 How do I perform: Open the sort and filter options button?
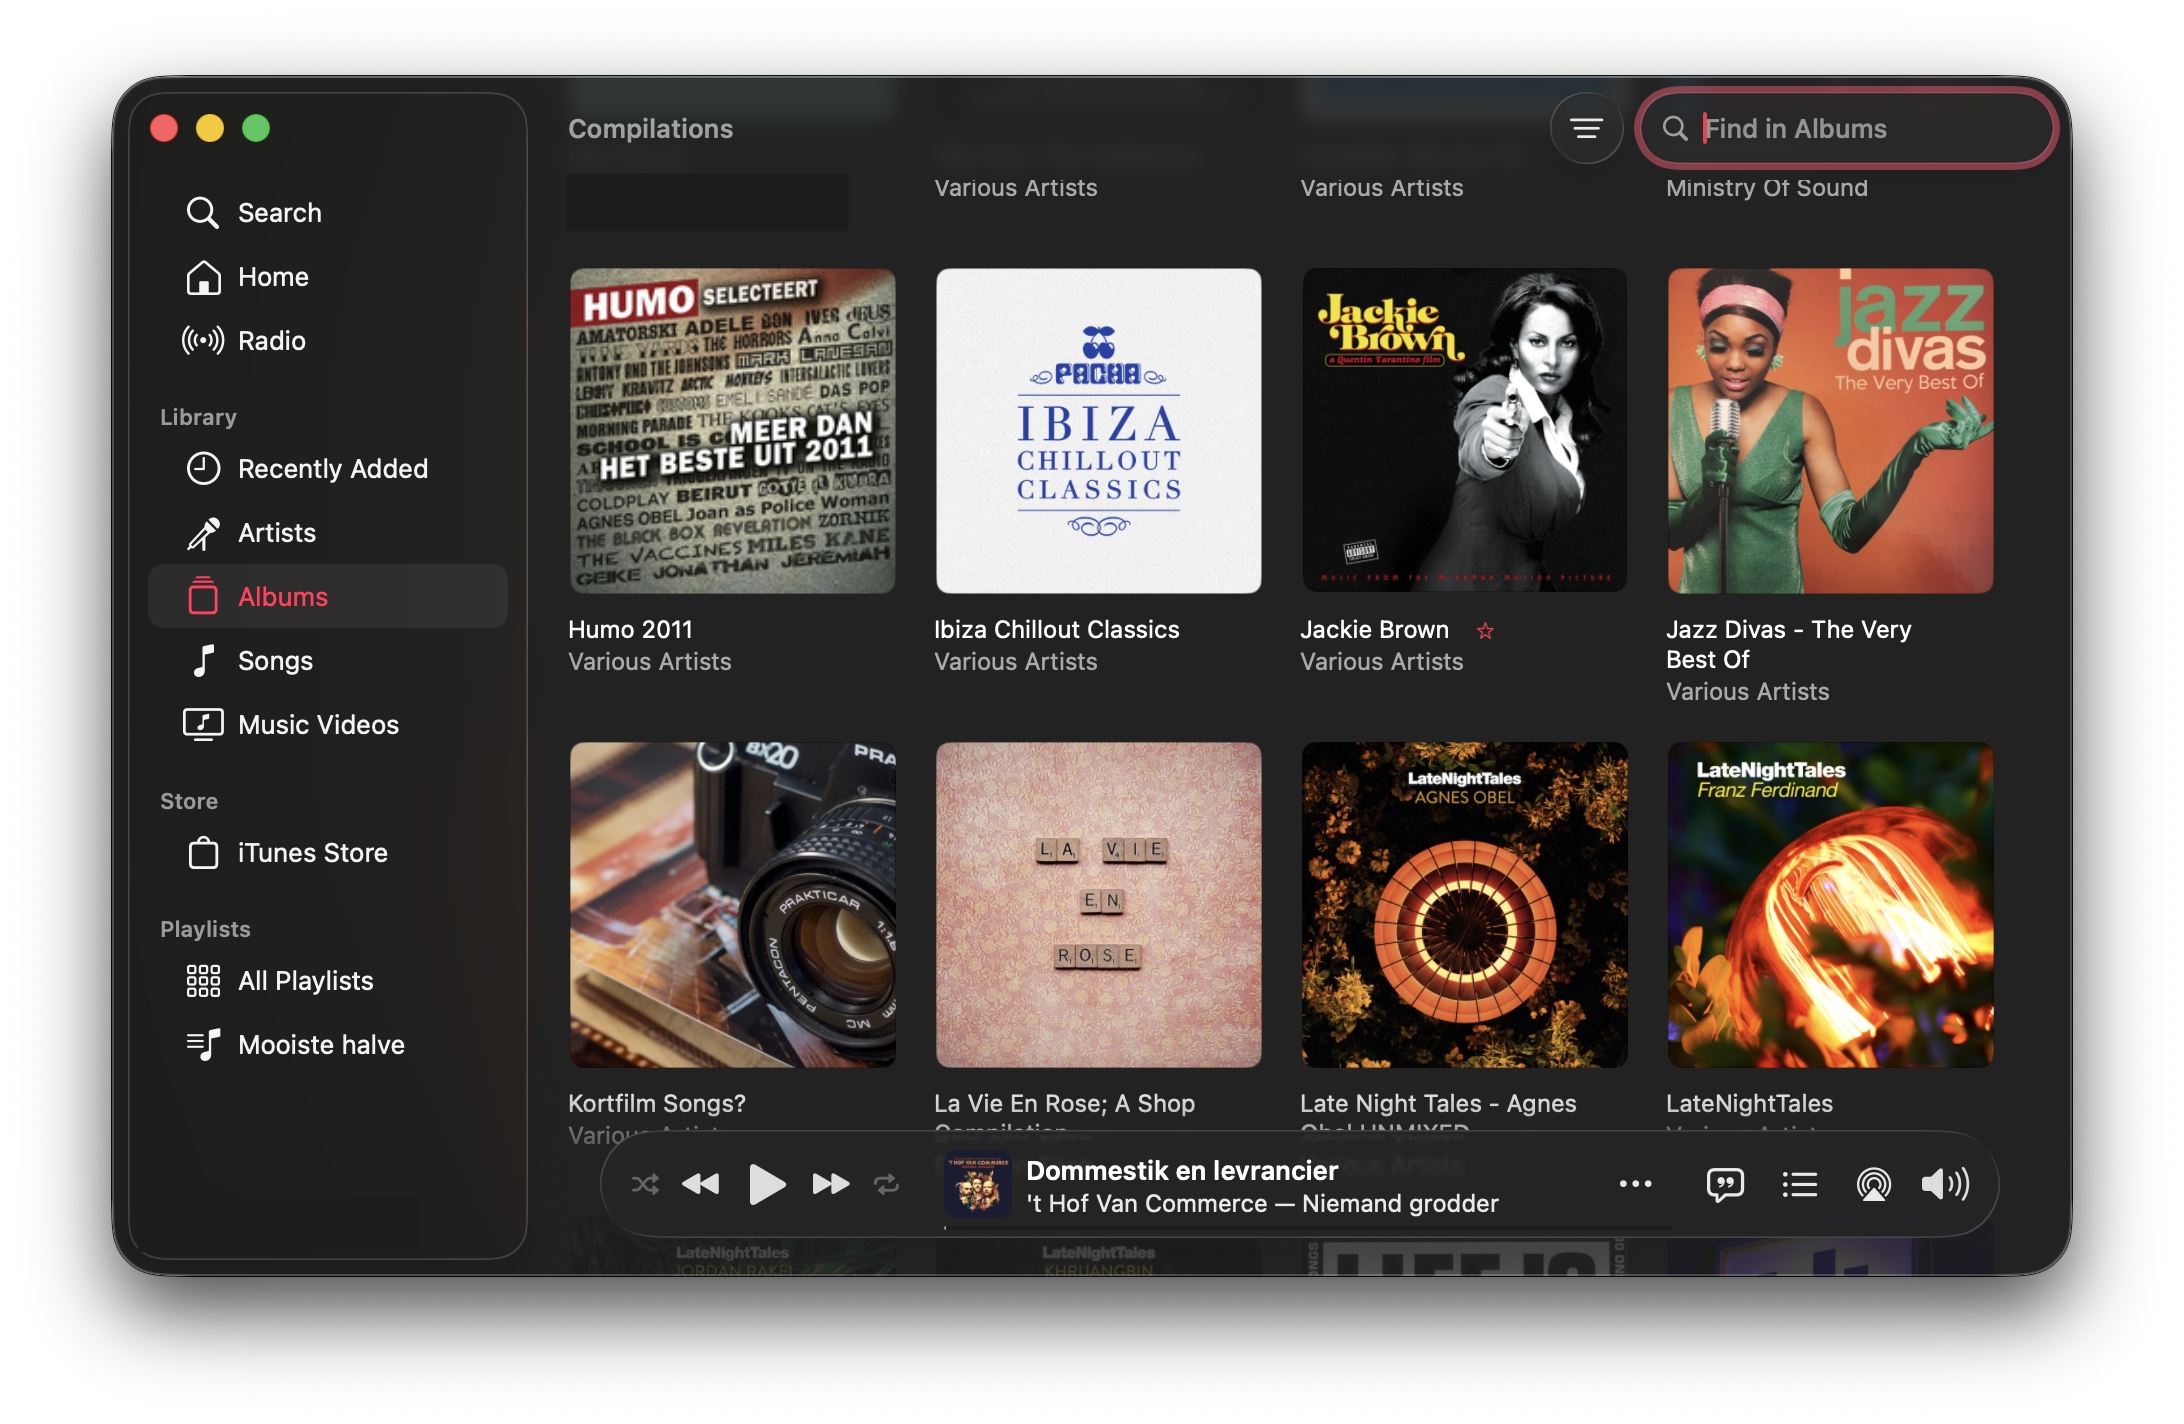coord(1586,128)
